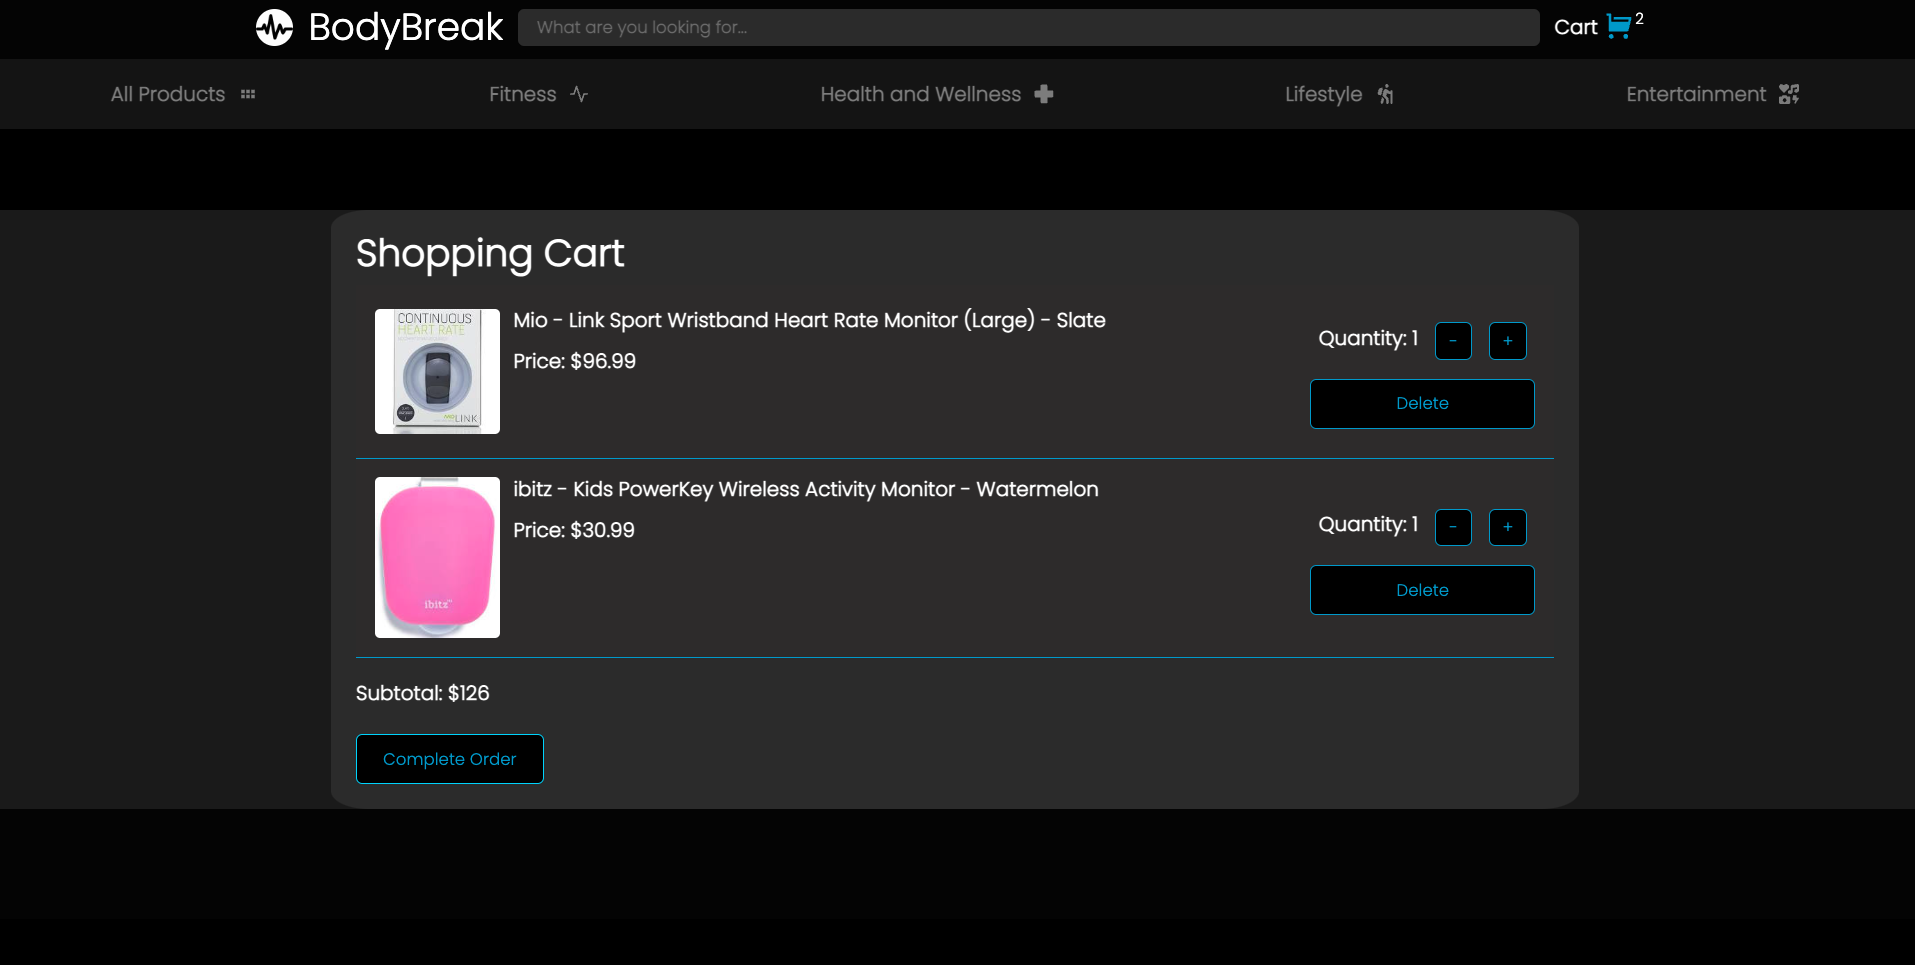1915x965 pixels.
Task: Open the pink ibitz watermelon thumbnail
Action: (436, 557)
